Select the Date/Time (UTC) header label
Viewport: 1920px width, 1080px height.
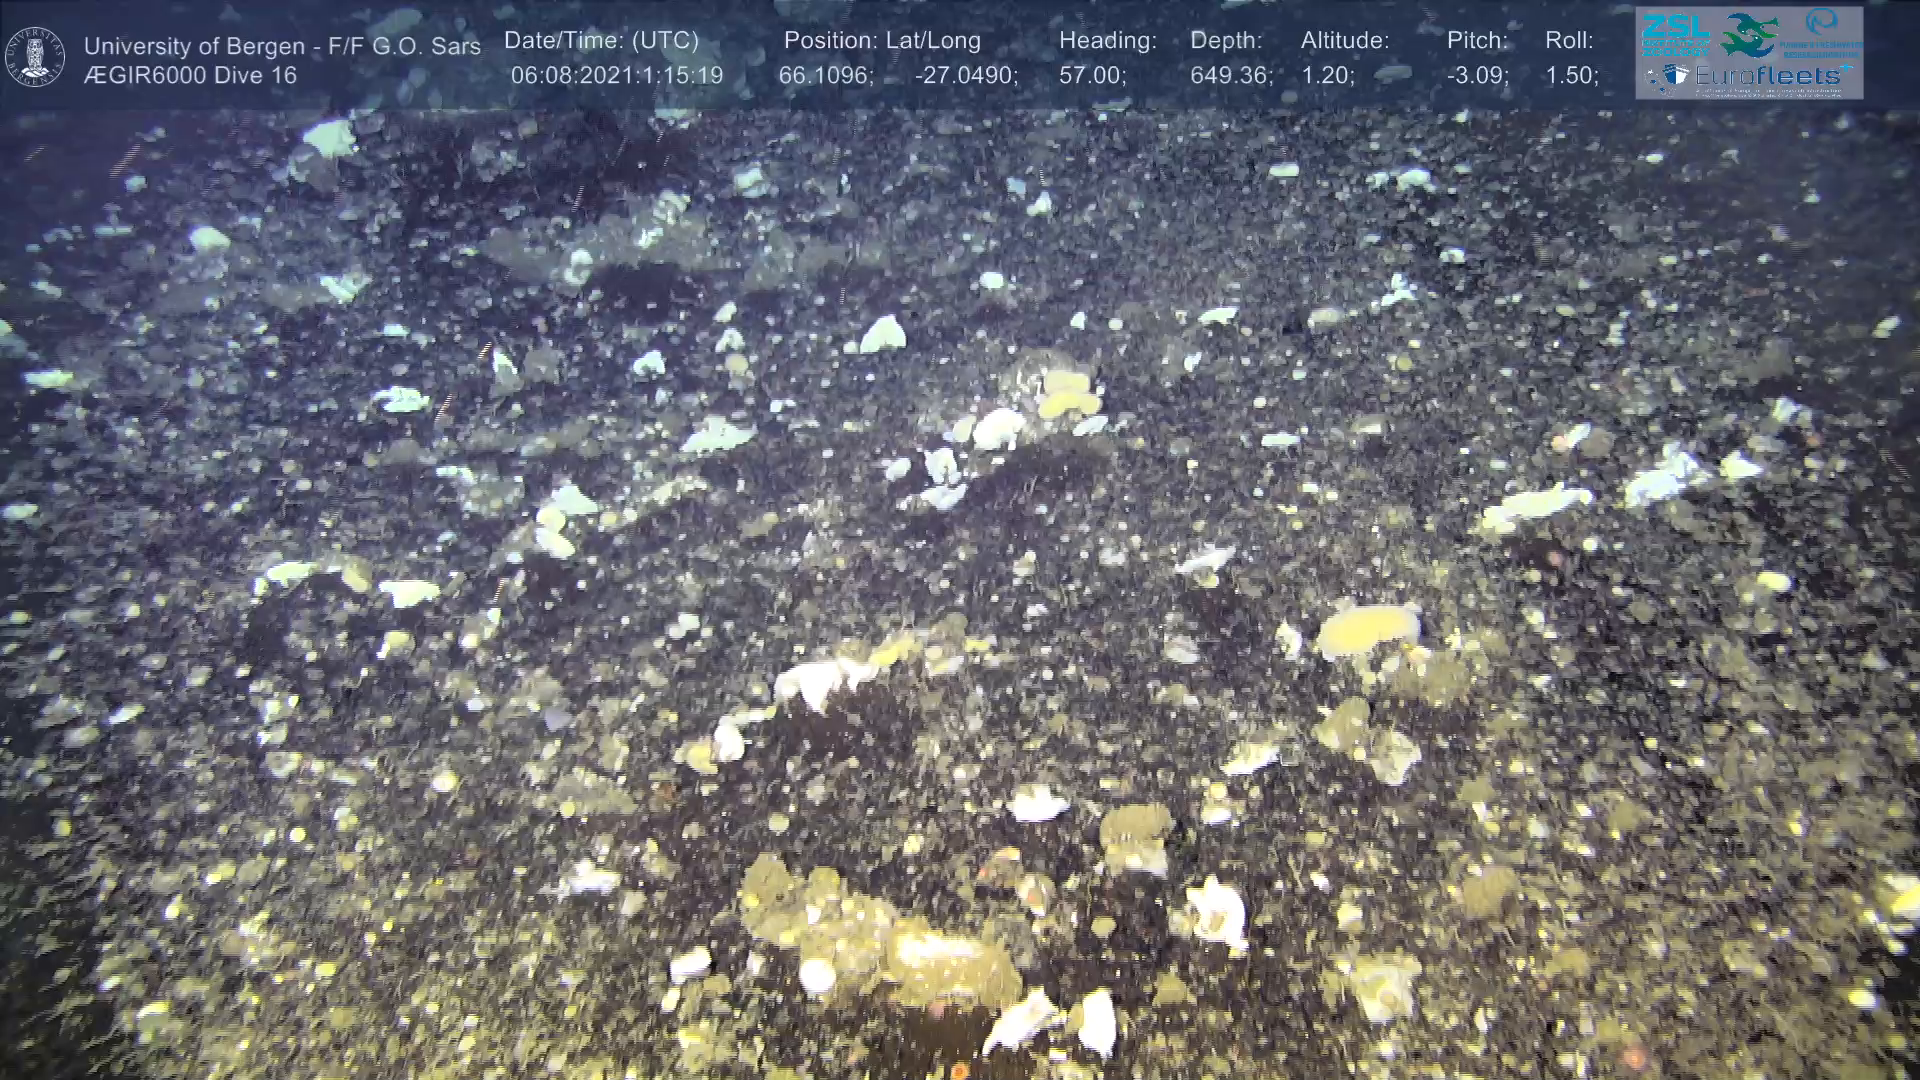[x=601, y=41]
